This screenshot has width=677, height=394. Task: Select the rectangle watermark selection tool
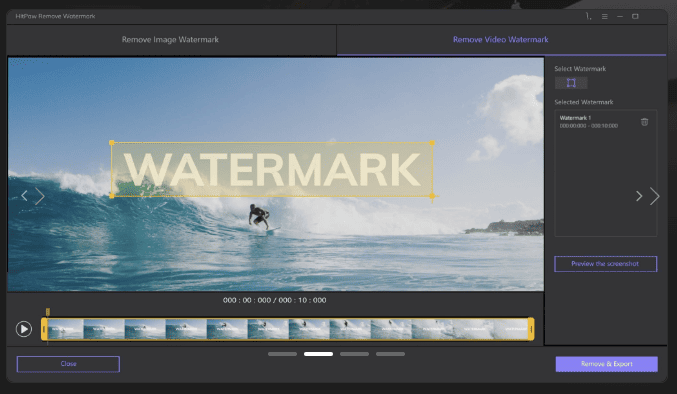click(571, 83)
